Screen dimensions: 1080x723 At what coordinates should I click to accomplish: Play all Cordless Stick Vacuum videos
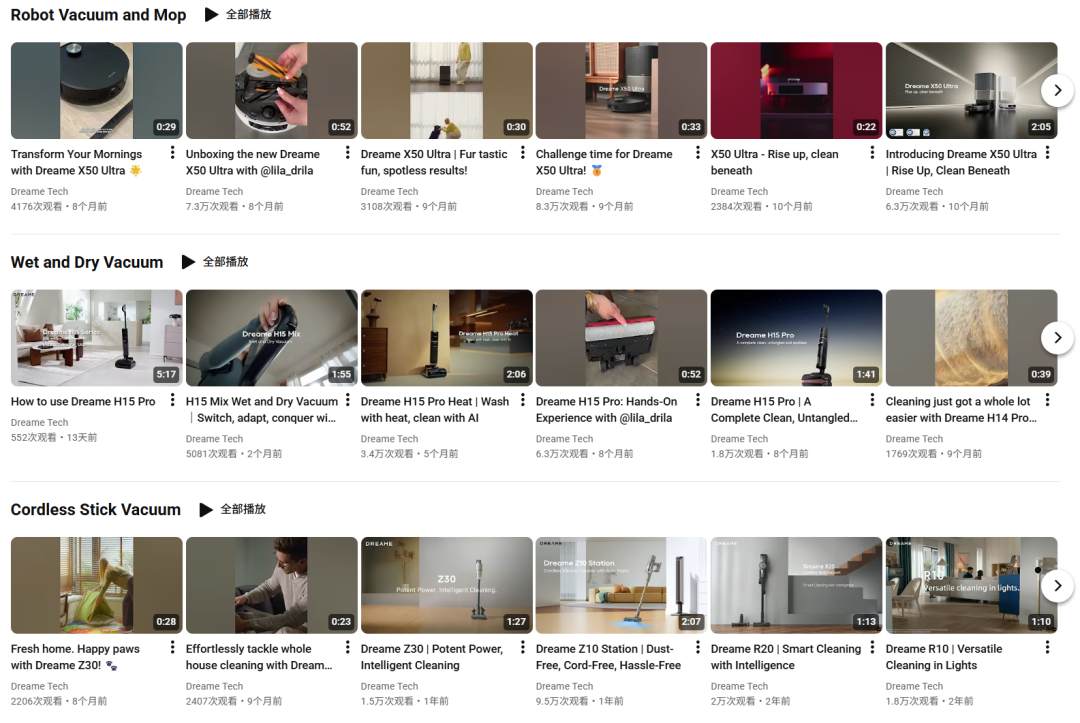pyautogui.click(x=233, y=509)
